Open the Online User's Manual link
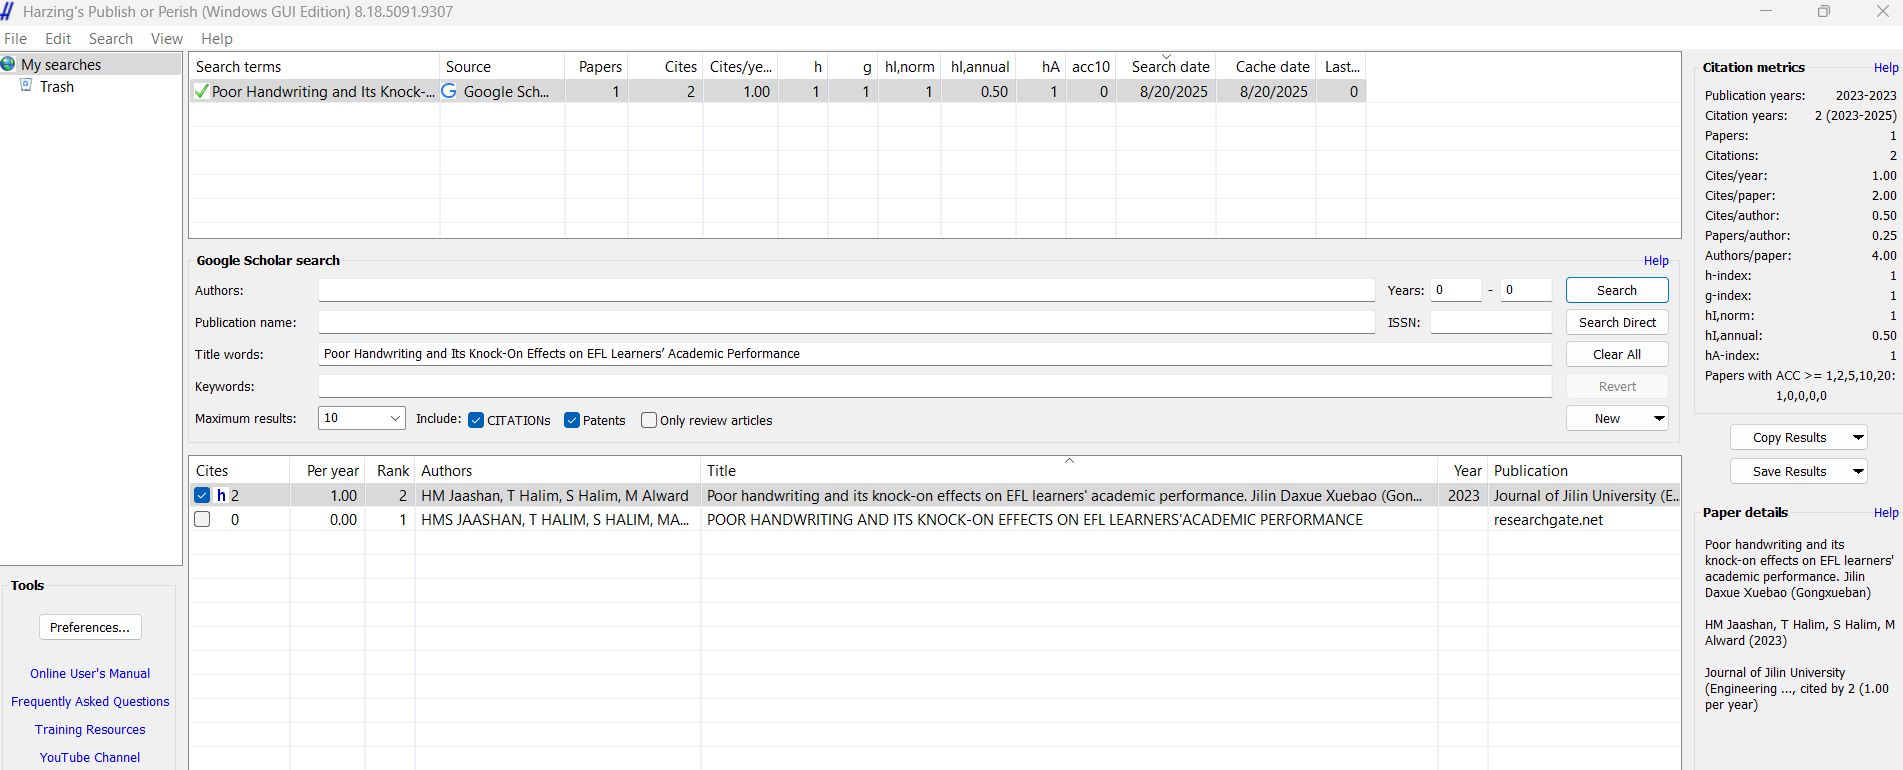The image size is (1903, 770). 90,674
